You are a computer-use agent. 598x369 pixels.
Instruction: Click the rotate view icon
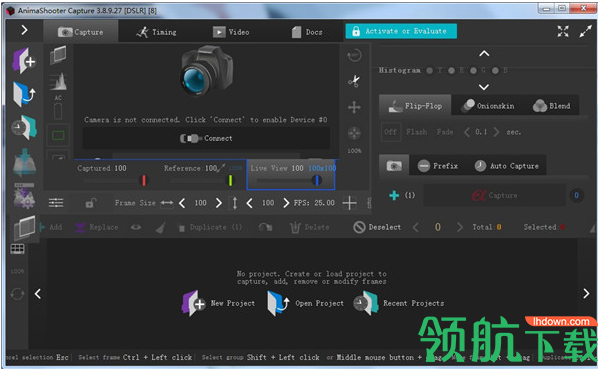[354, 56]
